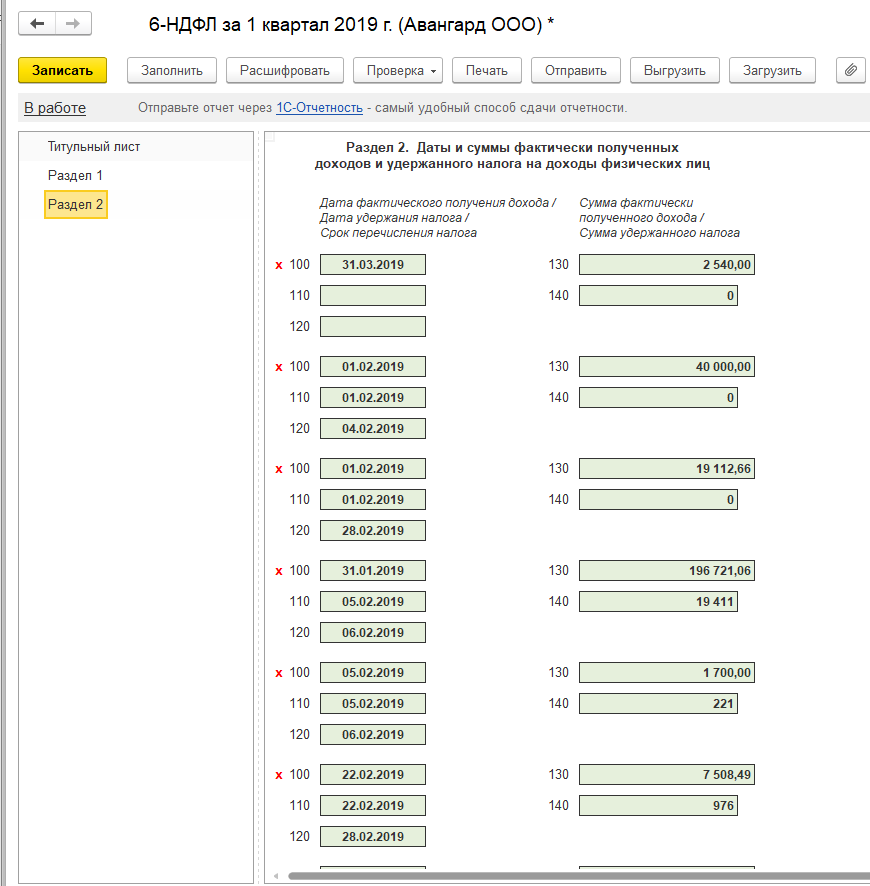Open the paperclip attachments button
The height and width of the screenshot is (886, 870).
click(851, 71)
